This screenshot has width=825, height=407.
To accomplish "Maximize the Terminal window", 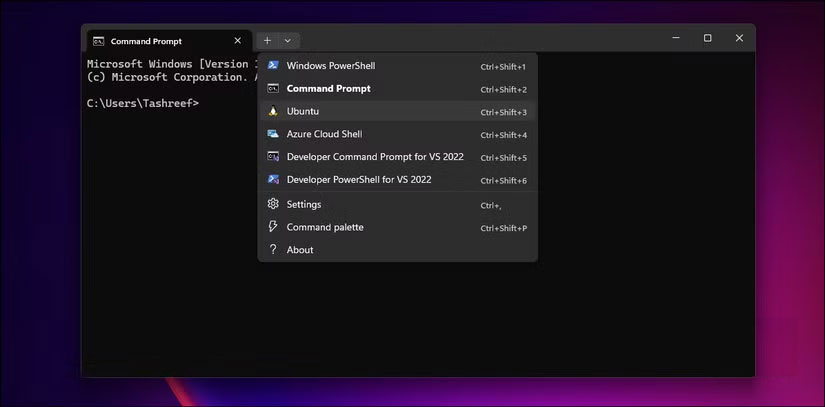I will tap(708, 38).
